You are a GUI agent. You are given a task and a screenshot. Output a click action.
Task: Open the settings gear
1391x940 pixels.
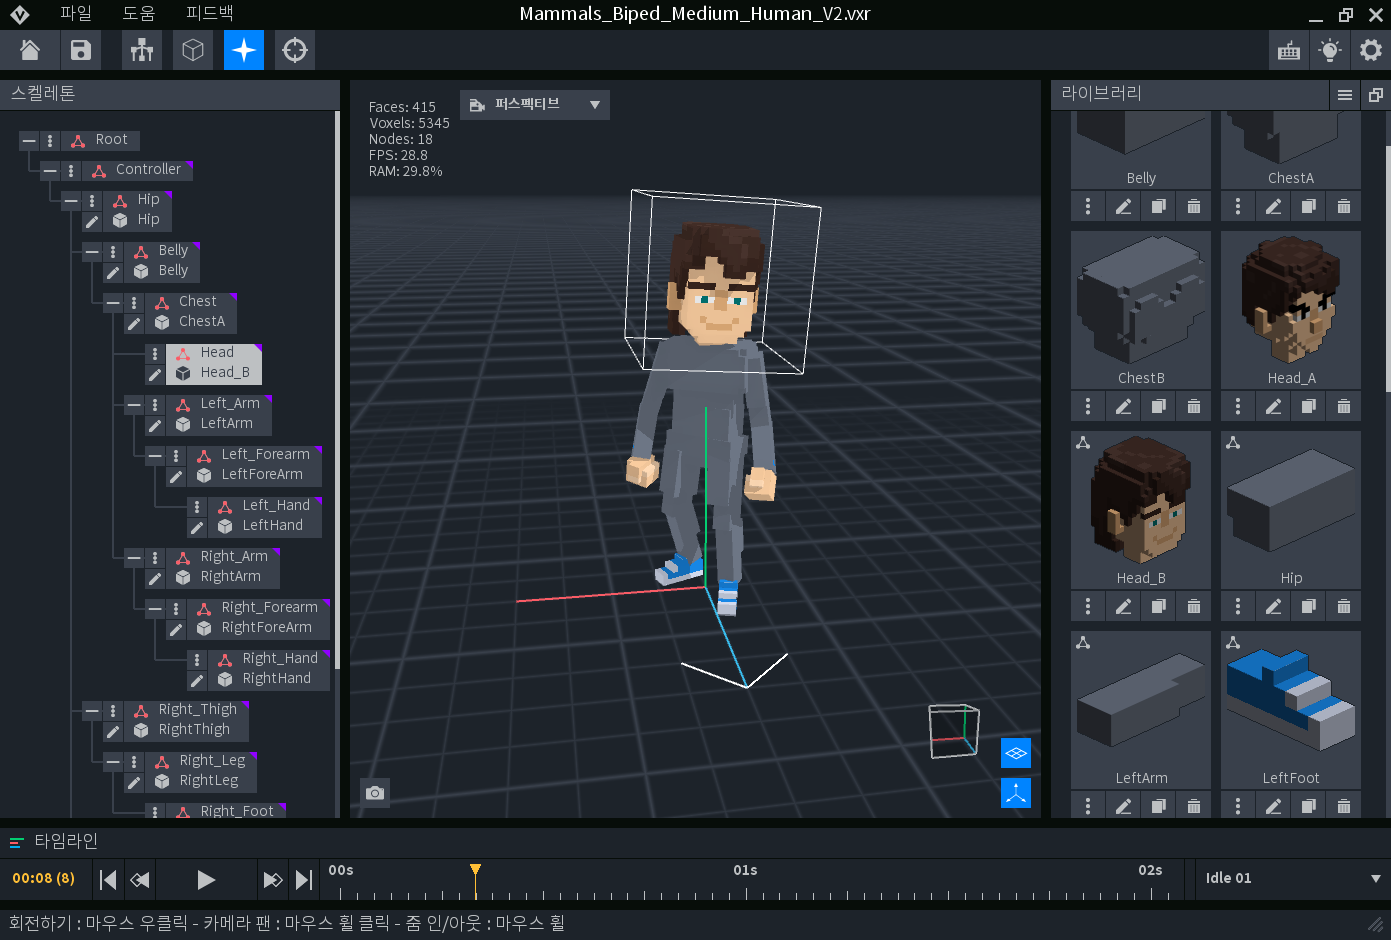(1371, 50)
